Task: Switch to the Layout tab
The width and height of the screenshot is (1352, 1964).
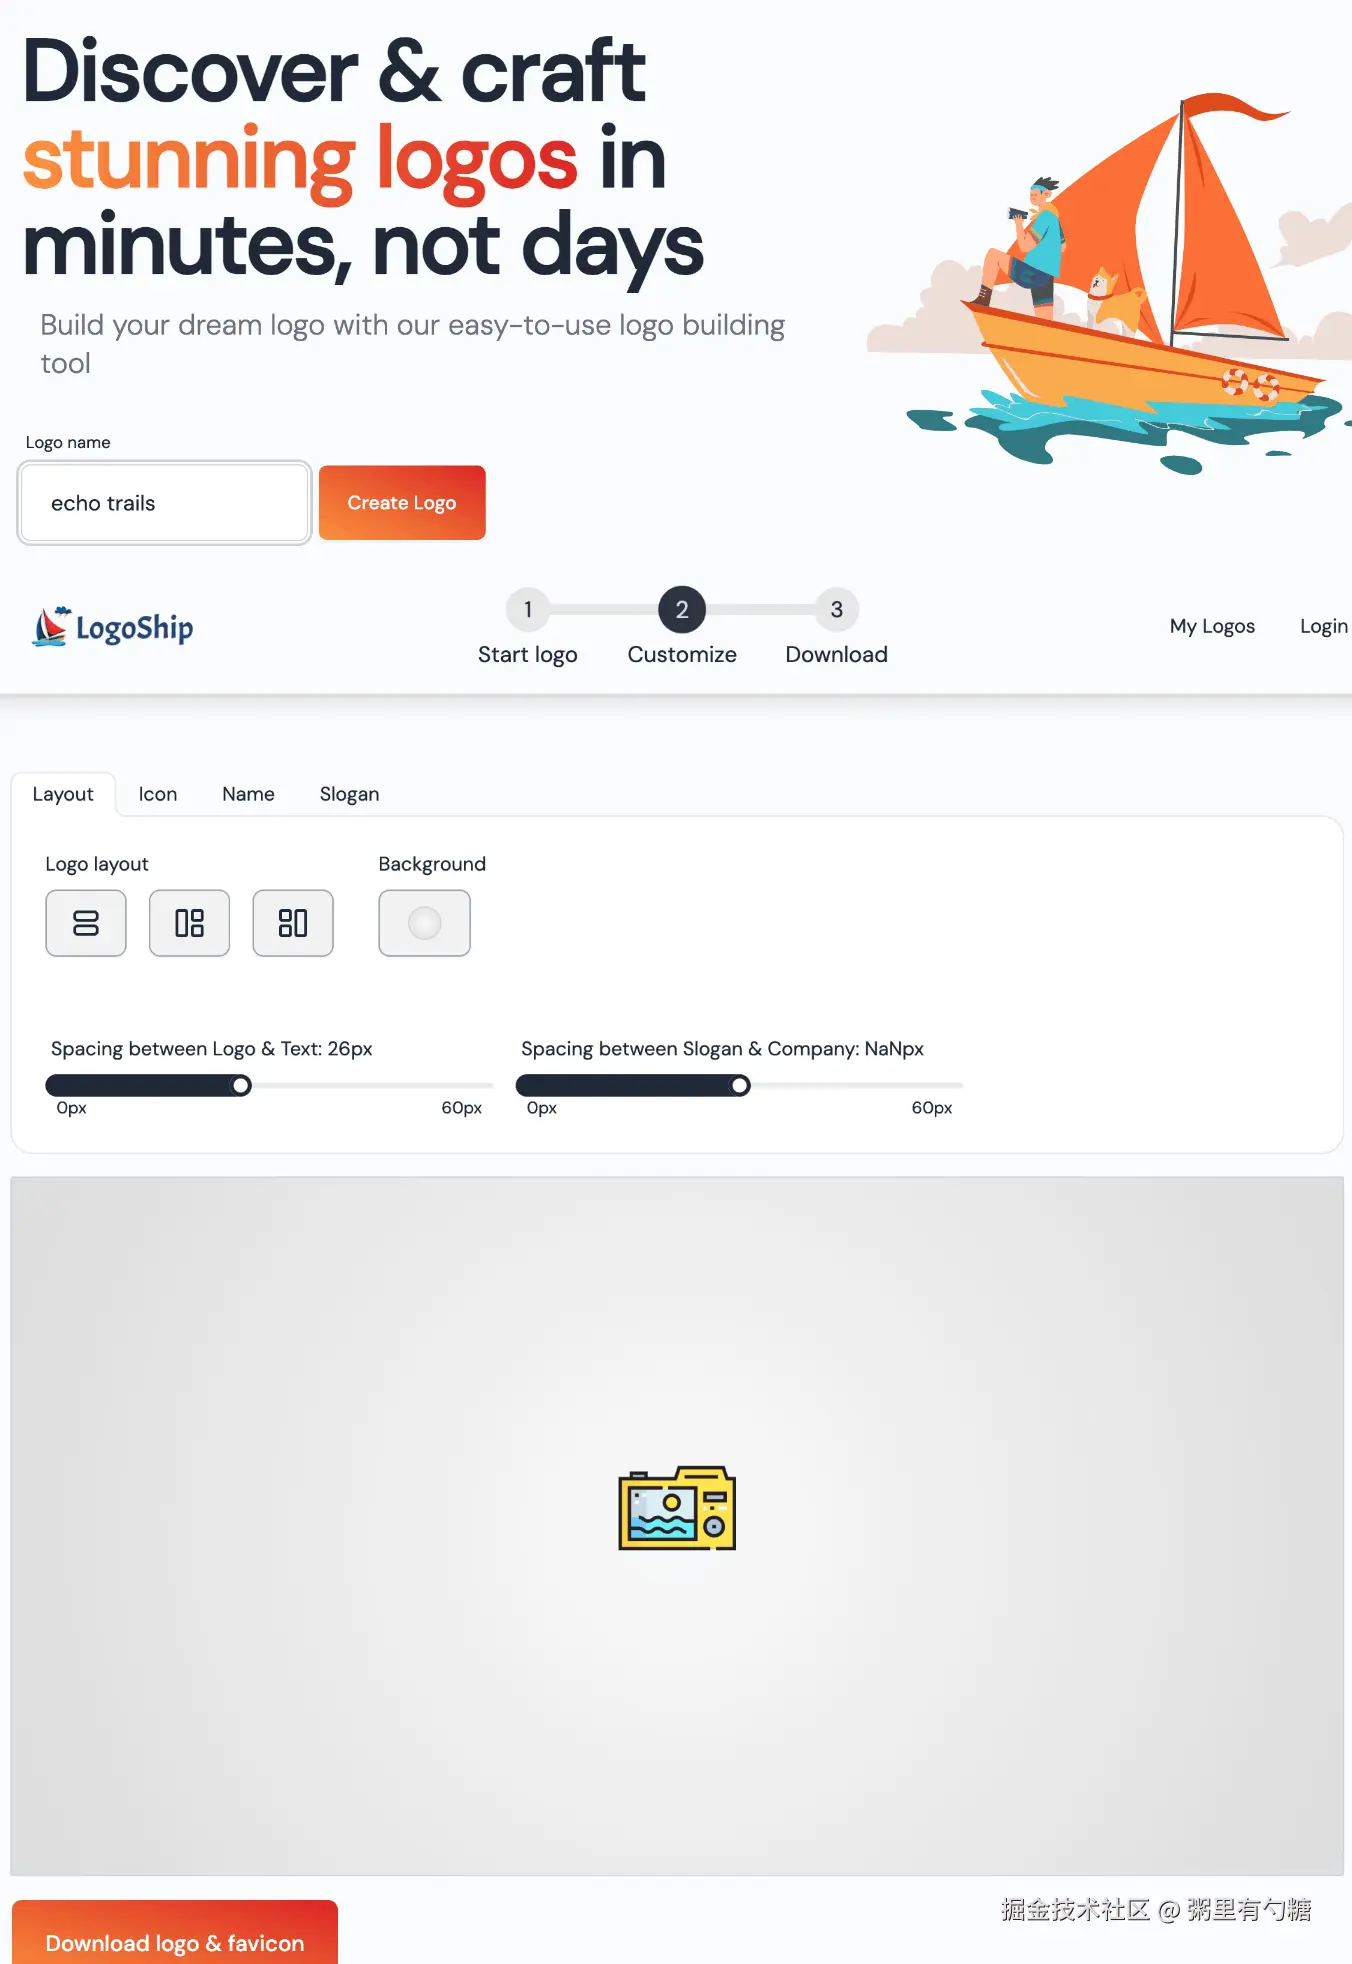Action: pyautogui.click(x=63, y=794)
